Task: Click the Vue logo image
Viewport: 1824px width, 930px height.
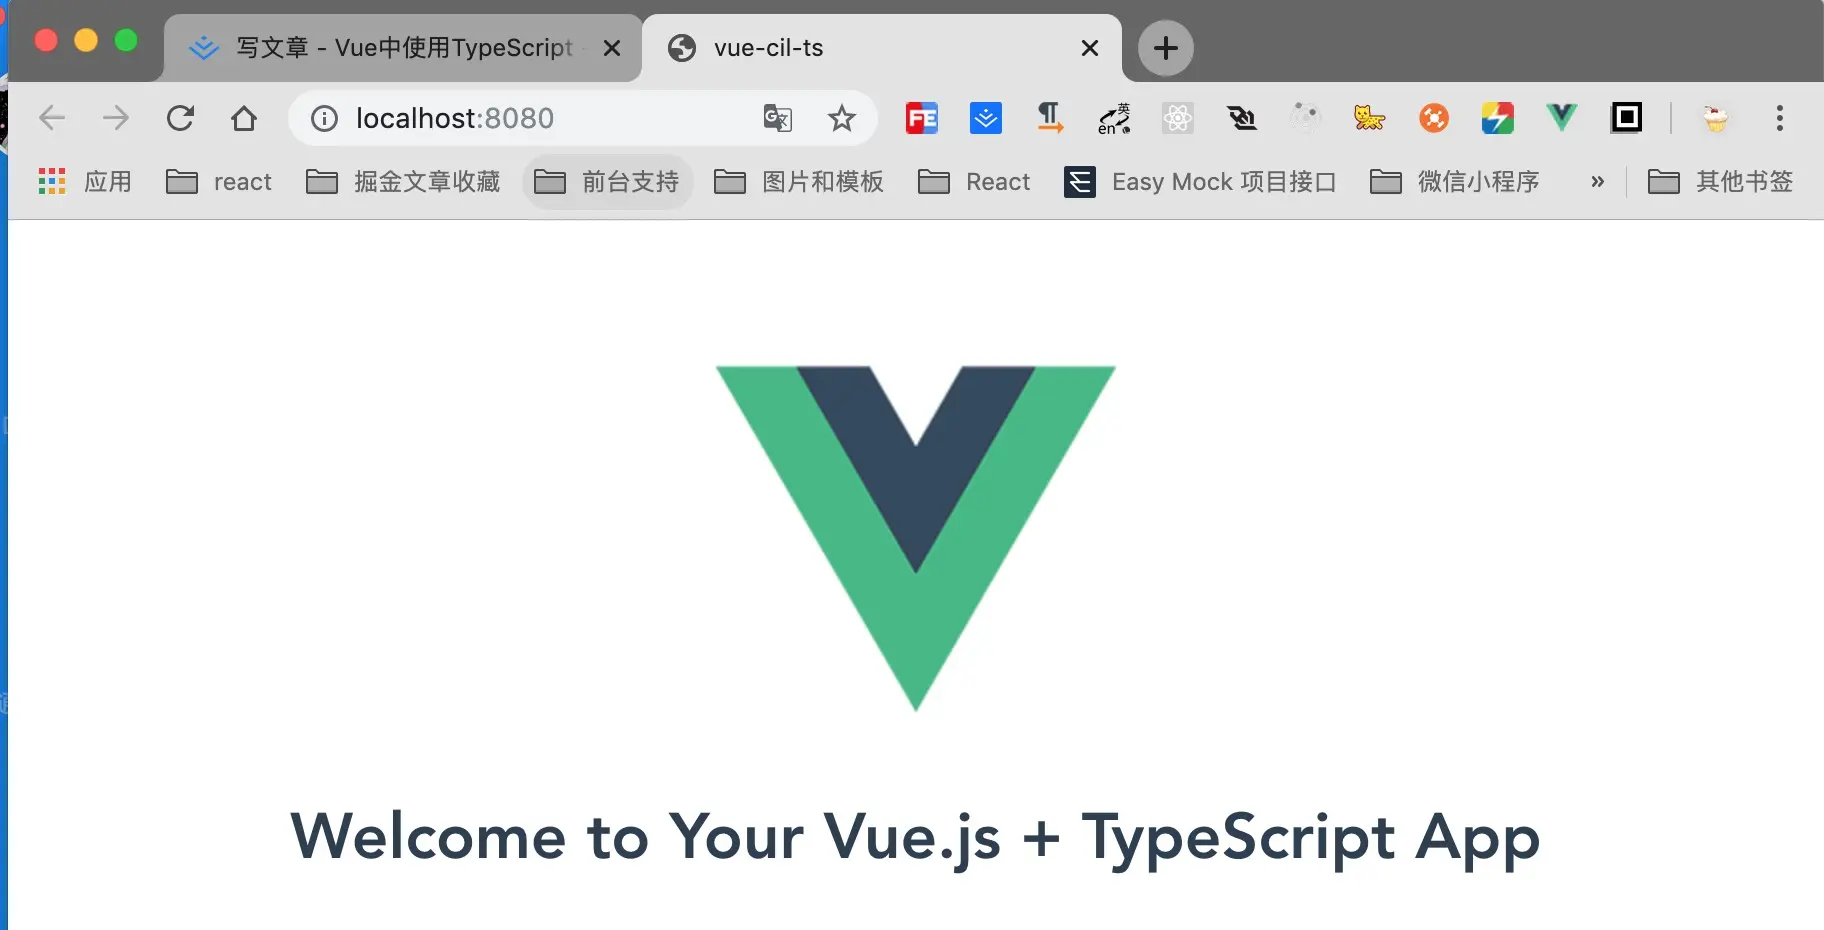Action: click(x=916, y=538)
